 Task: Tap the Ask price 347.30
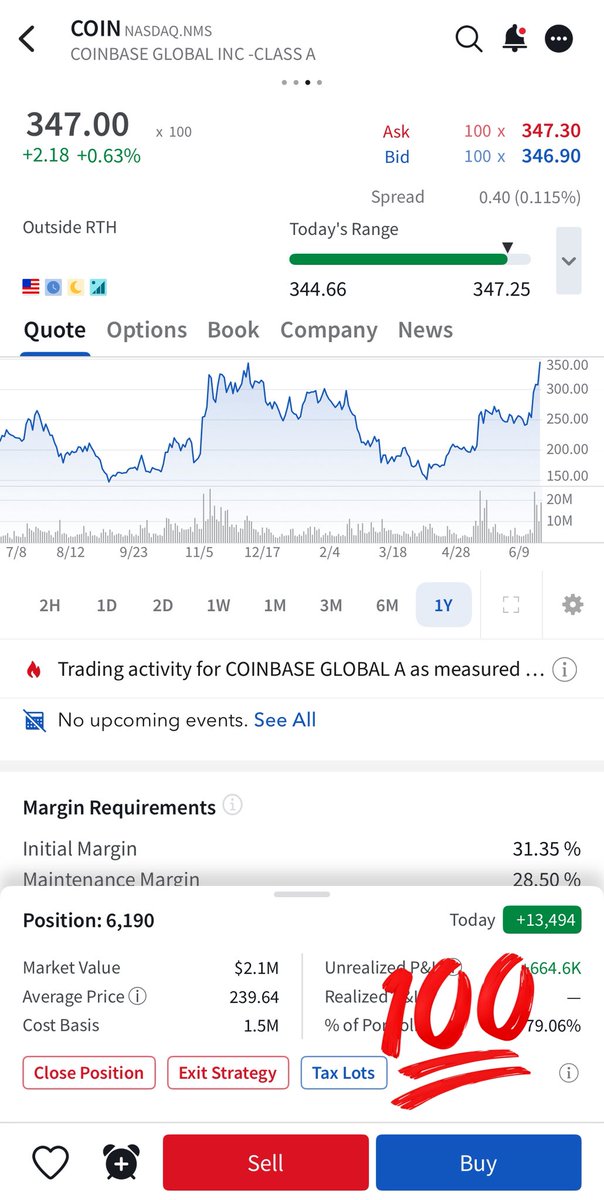pyautogui.click(x=551, y=131)
